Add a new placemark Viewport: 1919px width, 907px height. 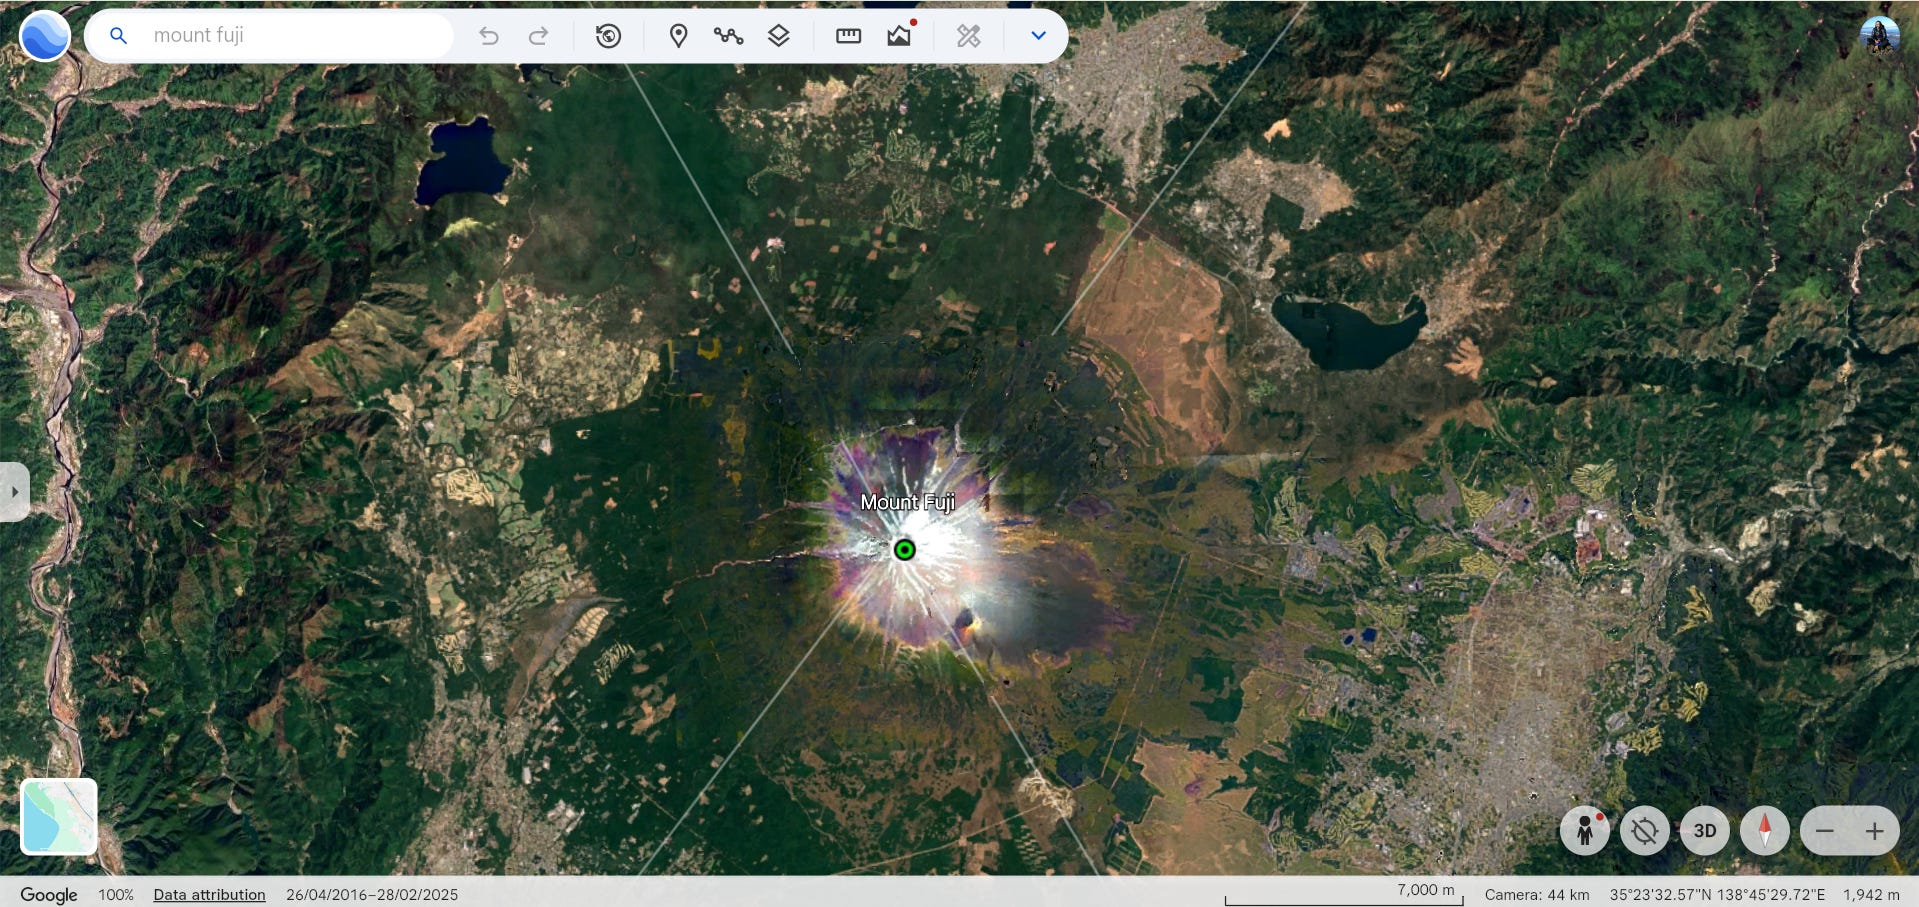(678, 35)
